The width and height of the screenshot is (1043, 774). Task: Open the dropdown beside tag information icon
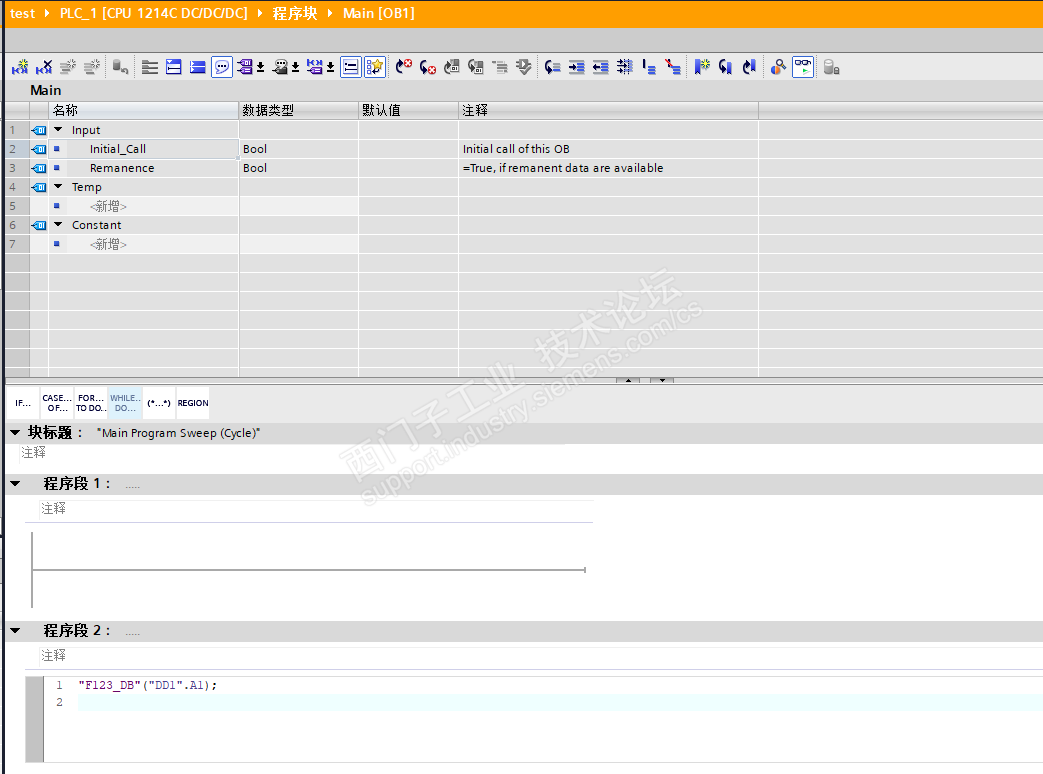pyautogui.click(x=295, y=67)
